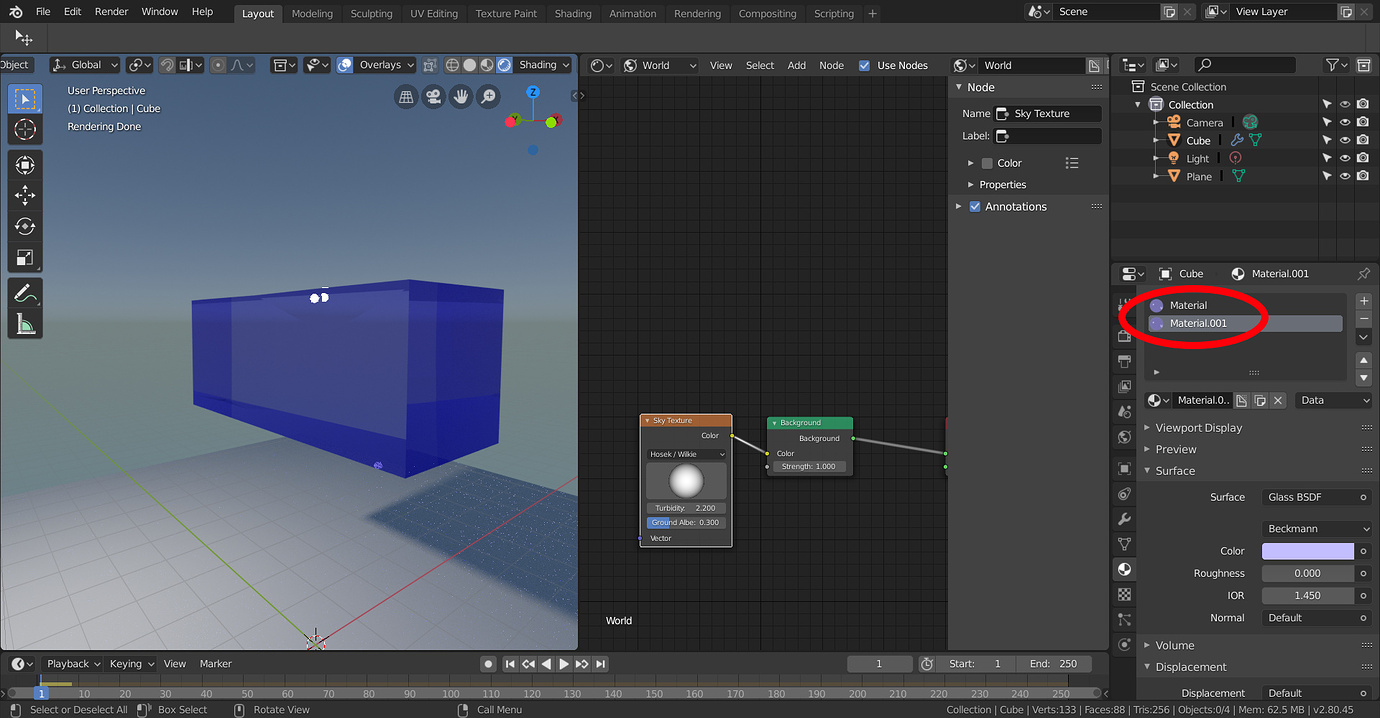Toggle viewport Overlays button

[x=344, y=65]
